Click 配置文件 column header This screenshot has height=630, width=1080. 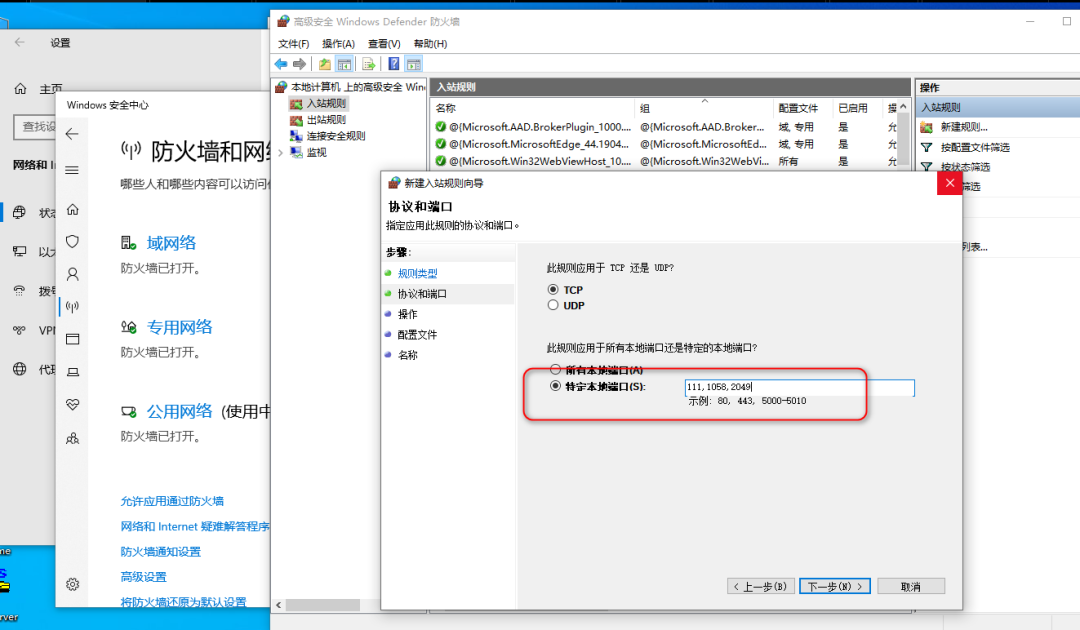pos(798,108)
